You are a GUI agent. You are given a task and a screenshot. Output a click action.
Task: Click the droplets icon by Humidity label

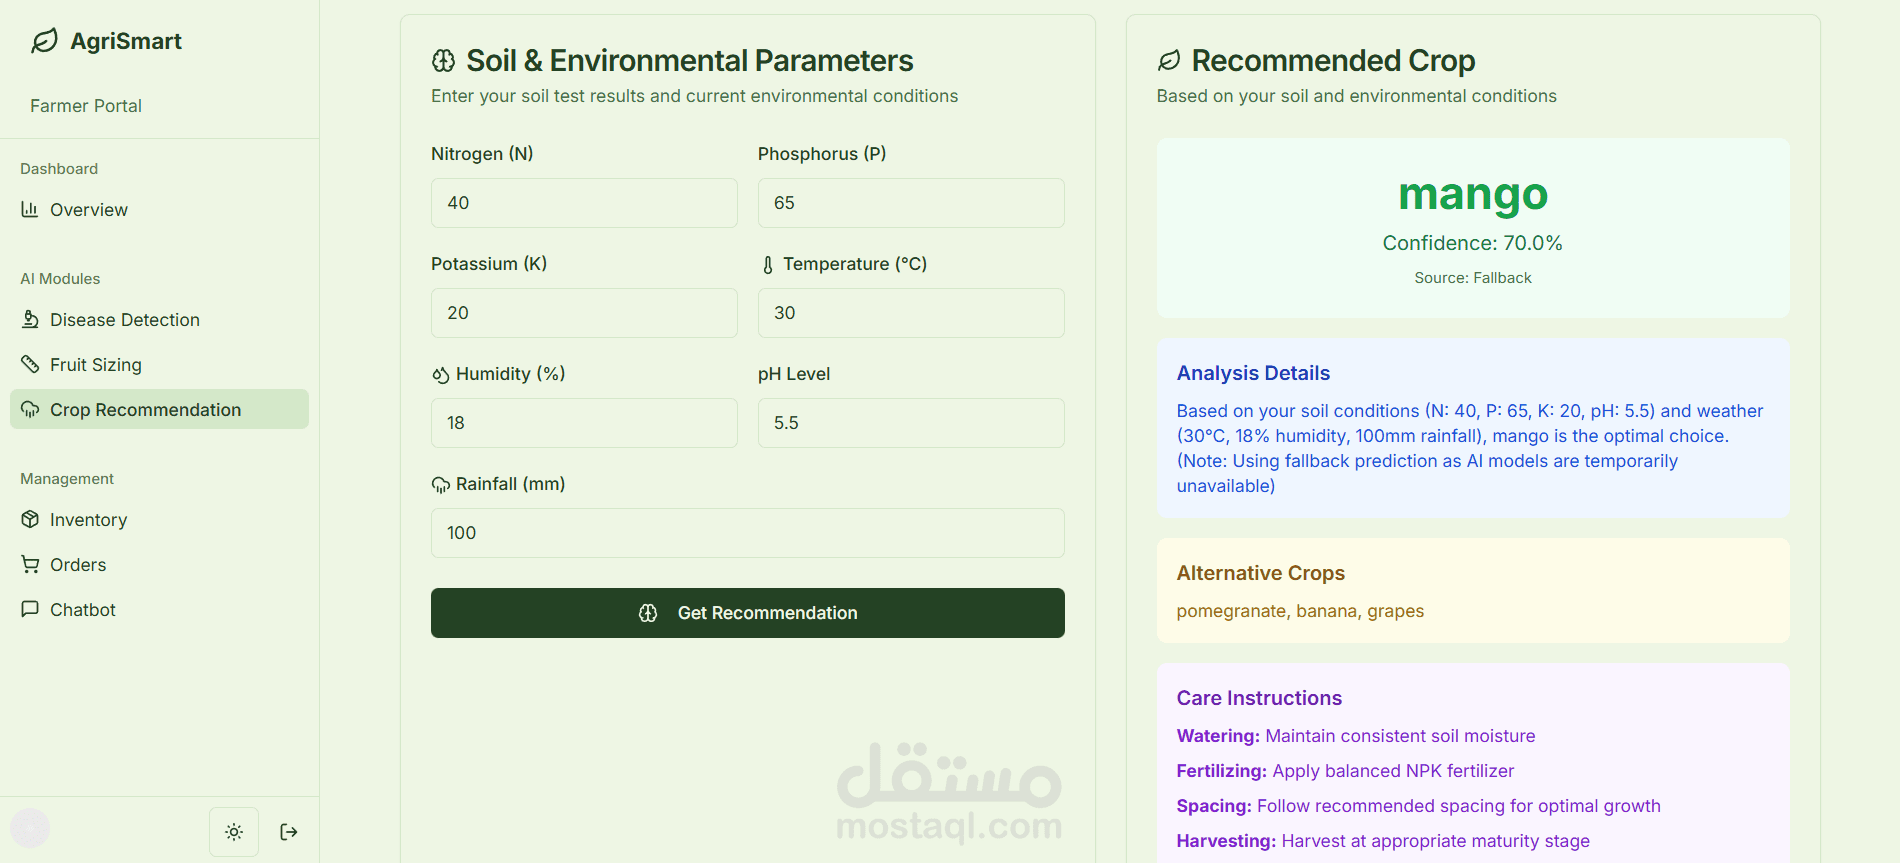tap(440, 375)
